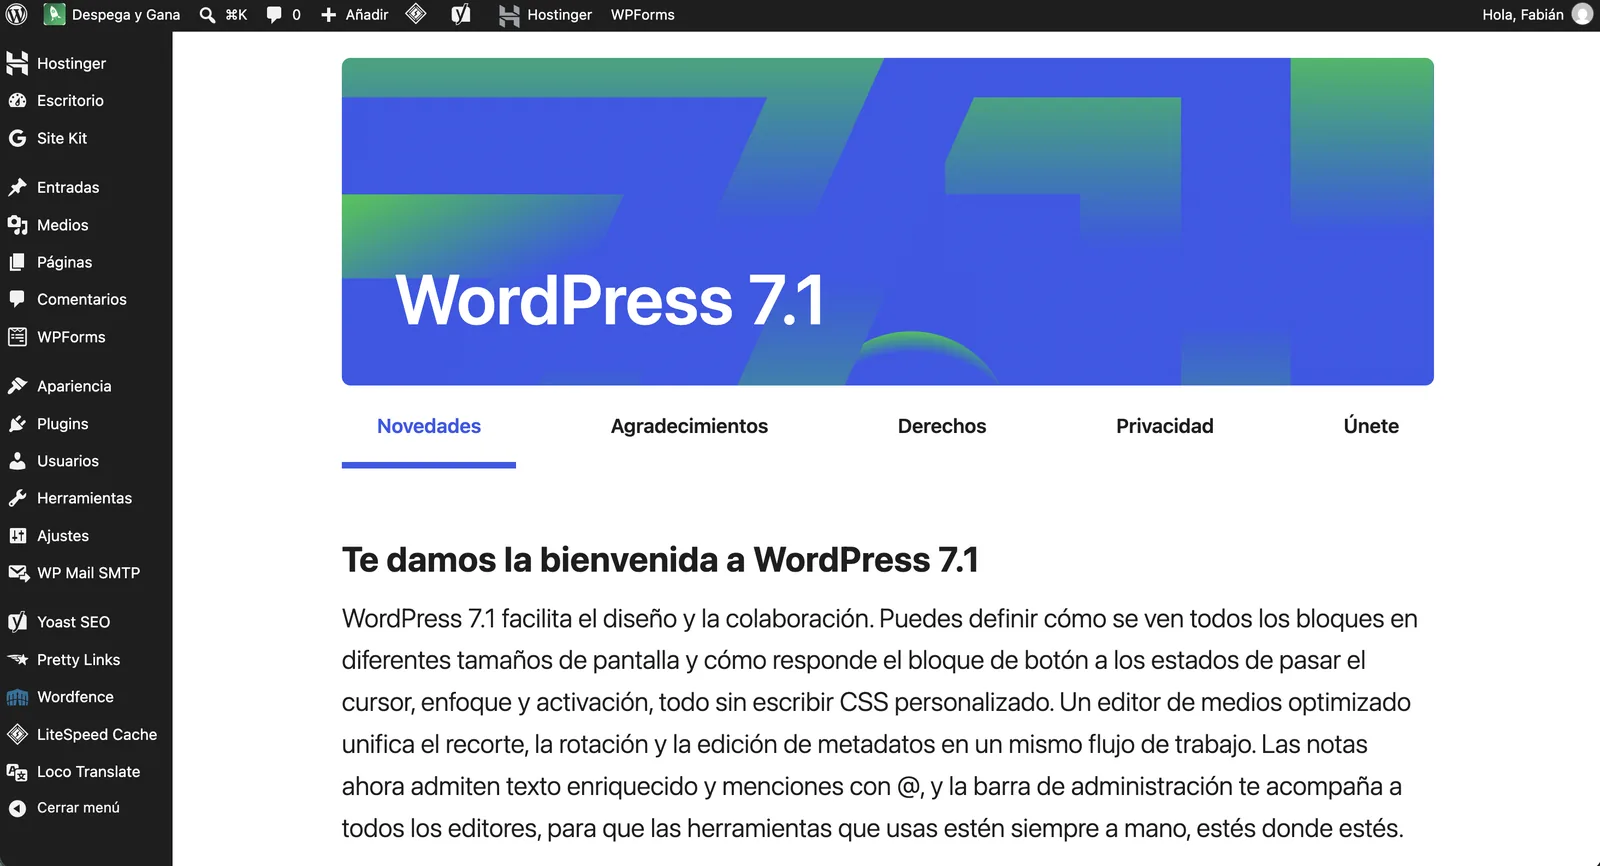Click WPForms in the admin bar
This screenshot has height=866, width=1600.
tap(643, 15)
